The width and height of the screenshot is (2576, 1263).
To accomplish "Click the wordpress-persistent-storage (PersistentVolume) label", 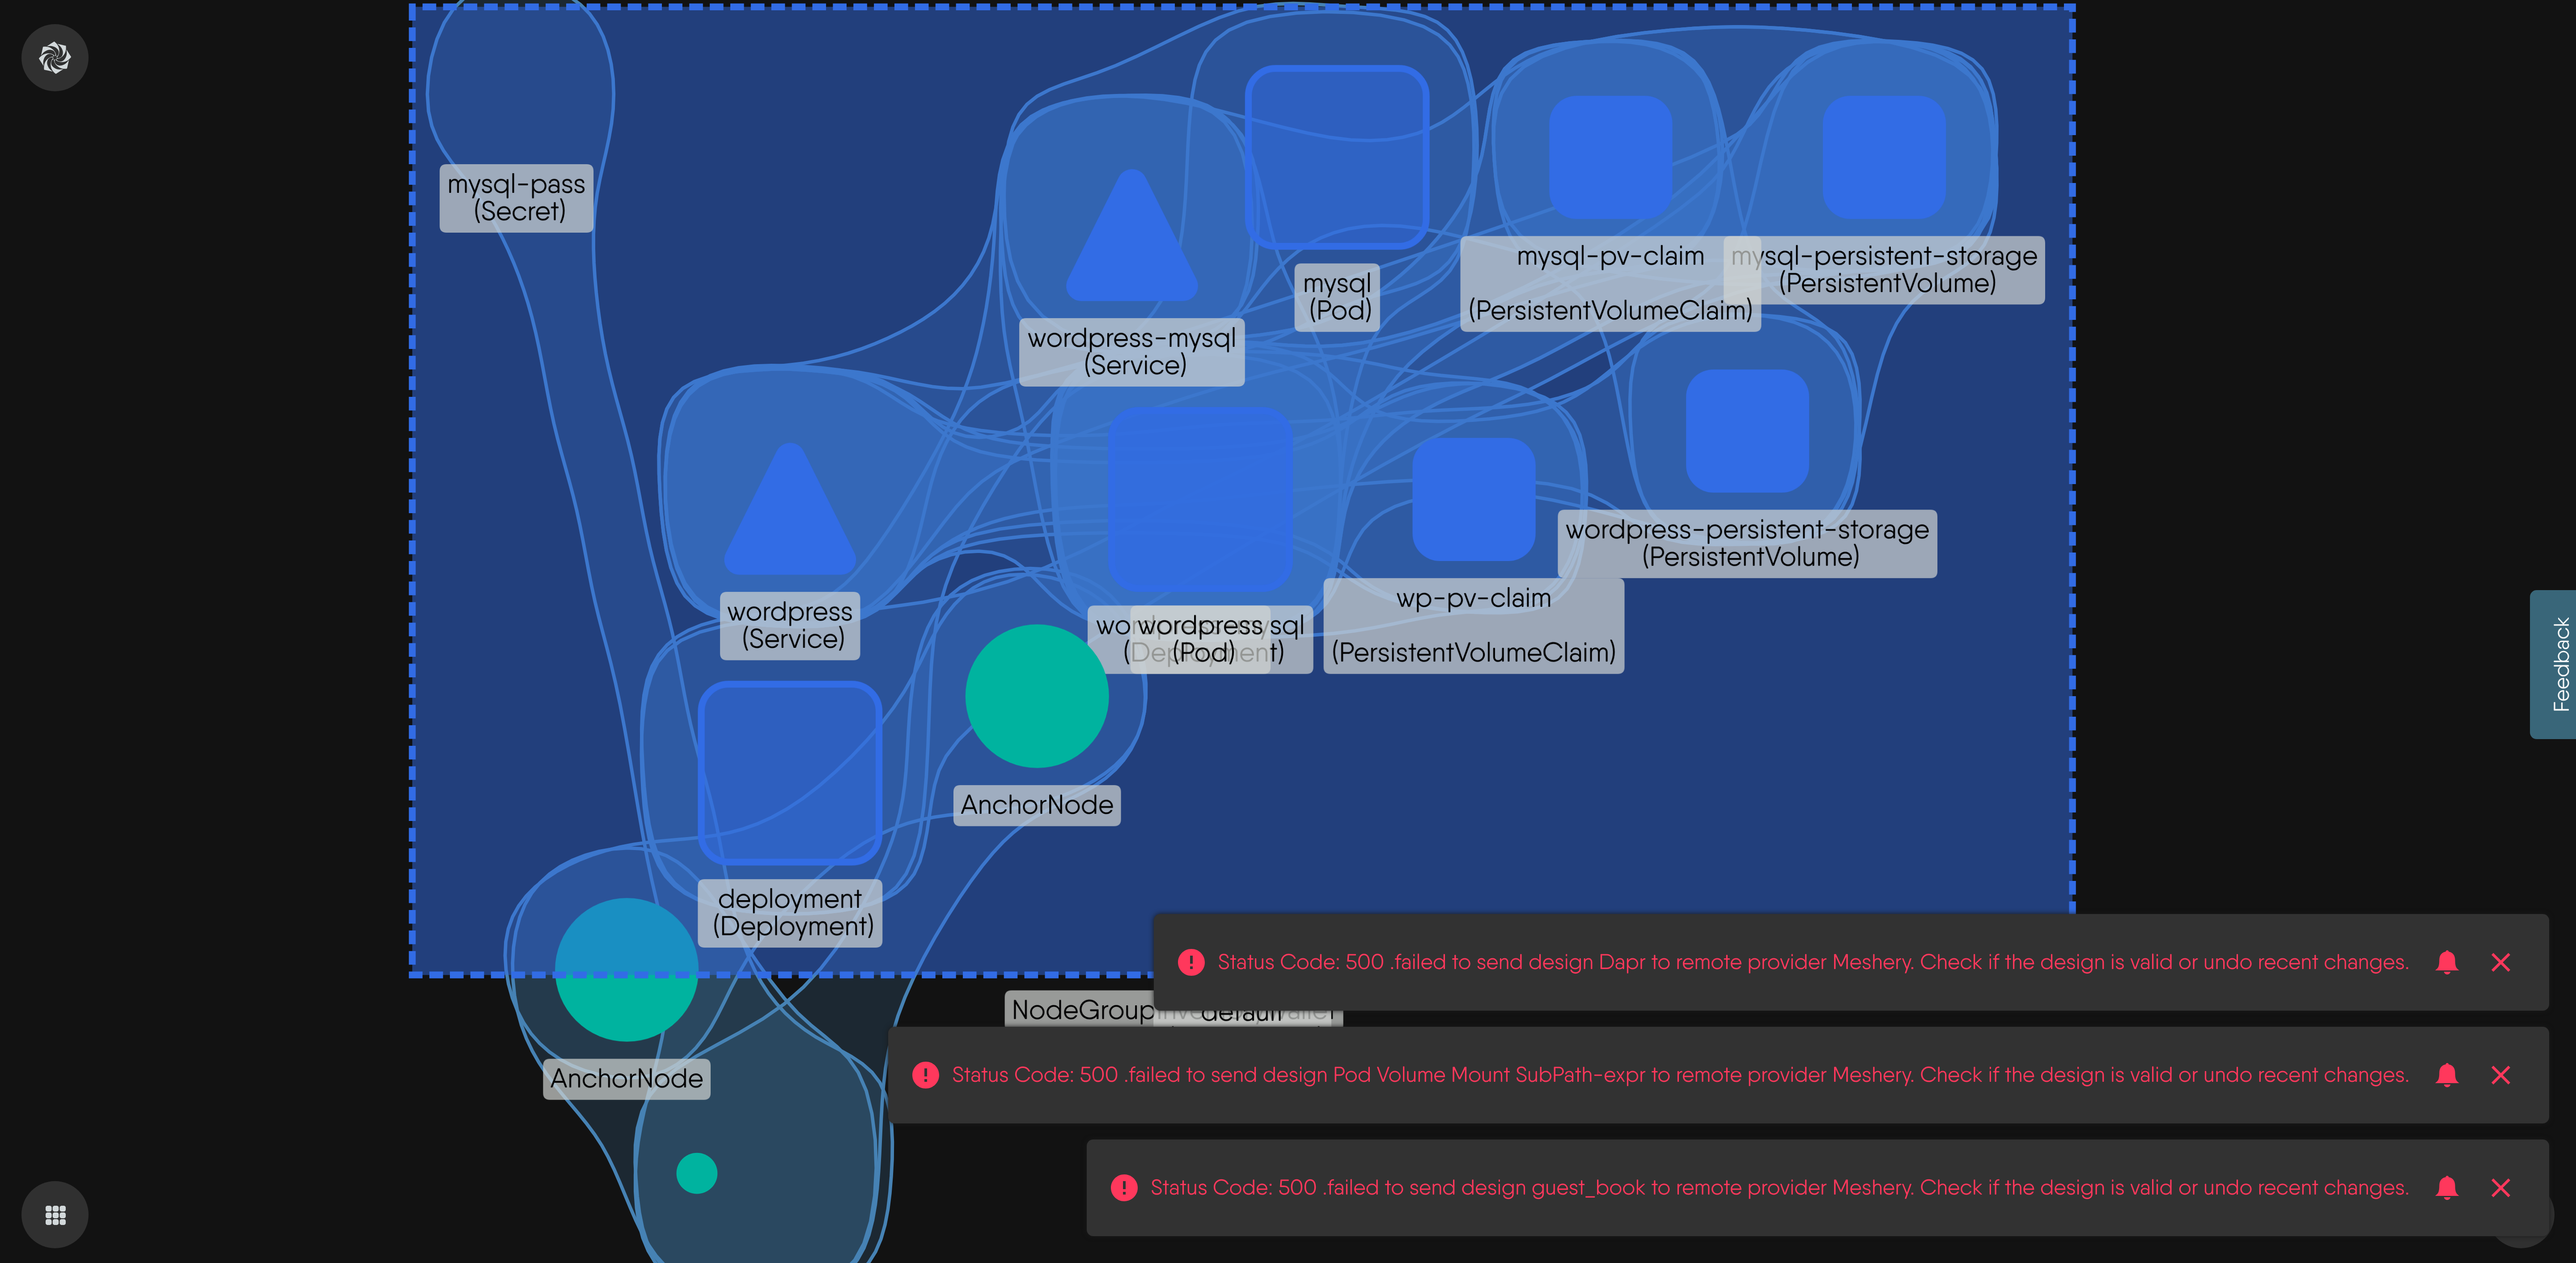I will point(1747,543).
